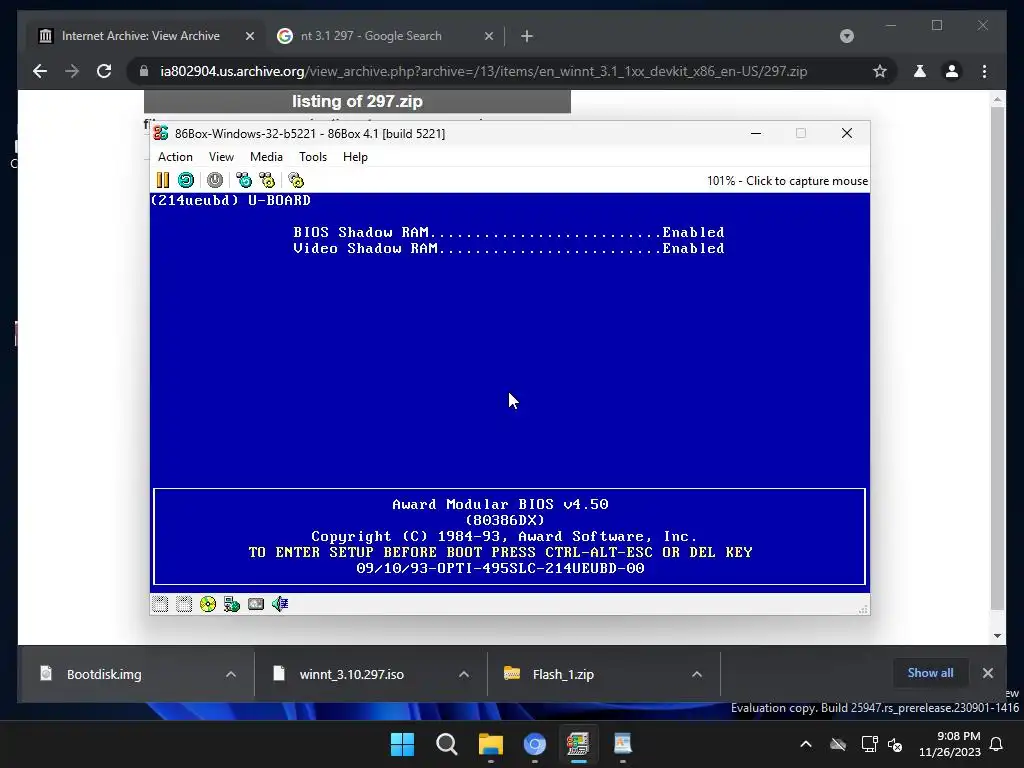The width and height of the screenshot is (1024, 768).
Task: Go forward in Chrome
Action: point(72,71)
